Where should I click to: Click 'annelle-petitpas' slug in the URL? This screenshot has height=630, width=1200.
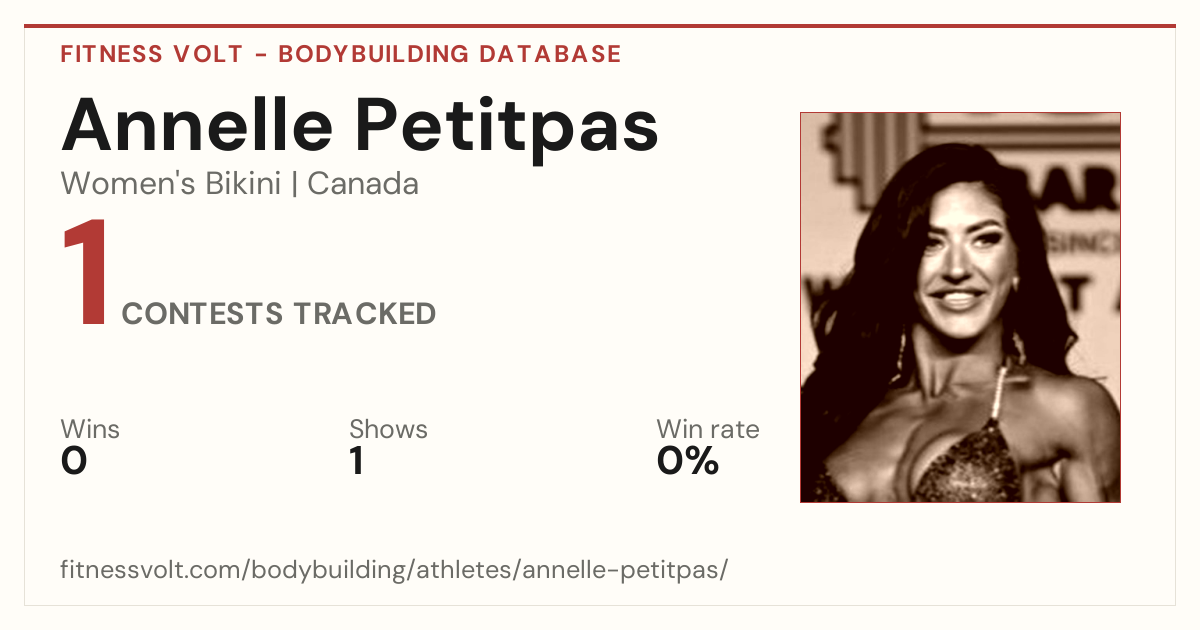(621, 571)
